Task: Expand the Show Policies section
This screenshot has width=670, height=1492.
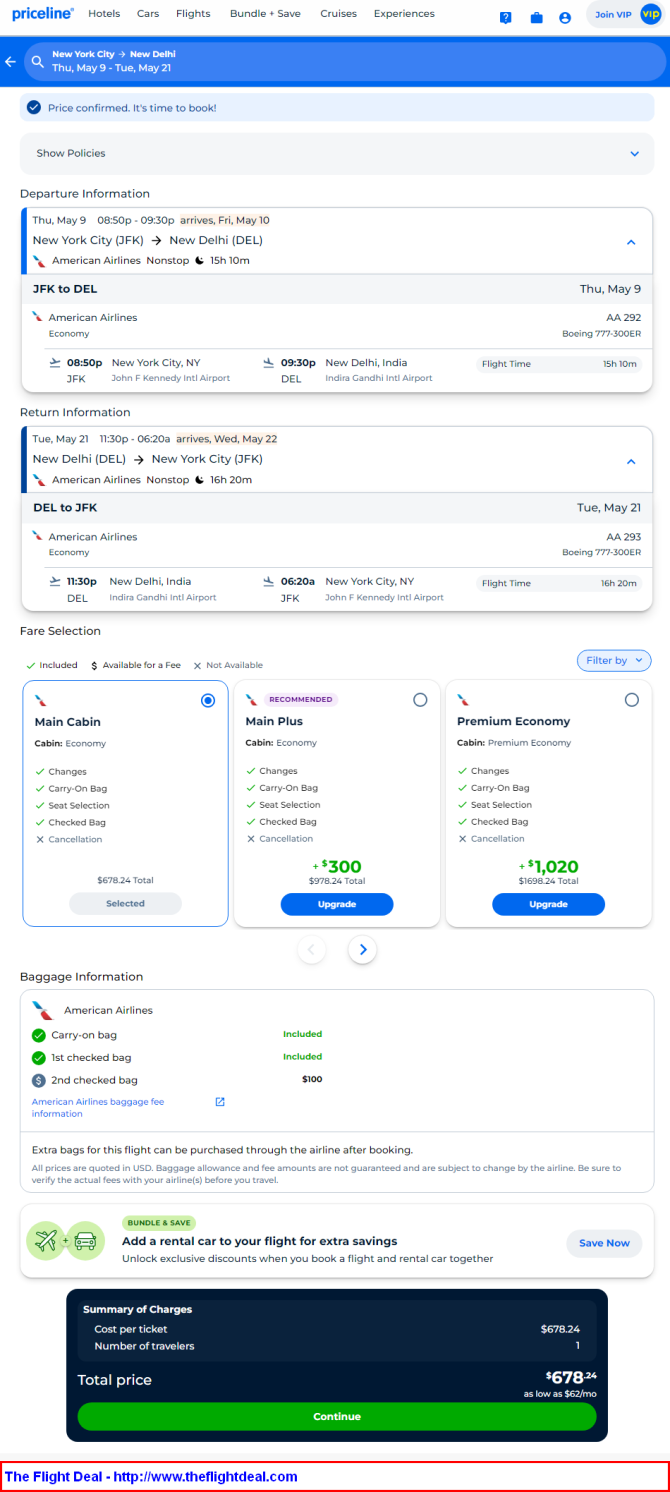Action: [x=337, y=153]
